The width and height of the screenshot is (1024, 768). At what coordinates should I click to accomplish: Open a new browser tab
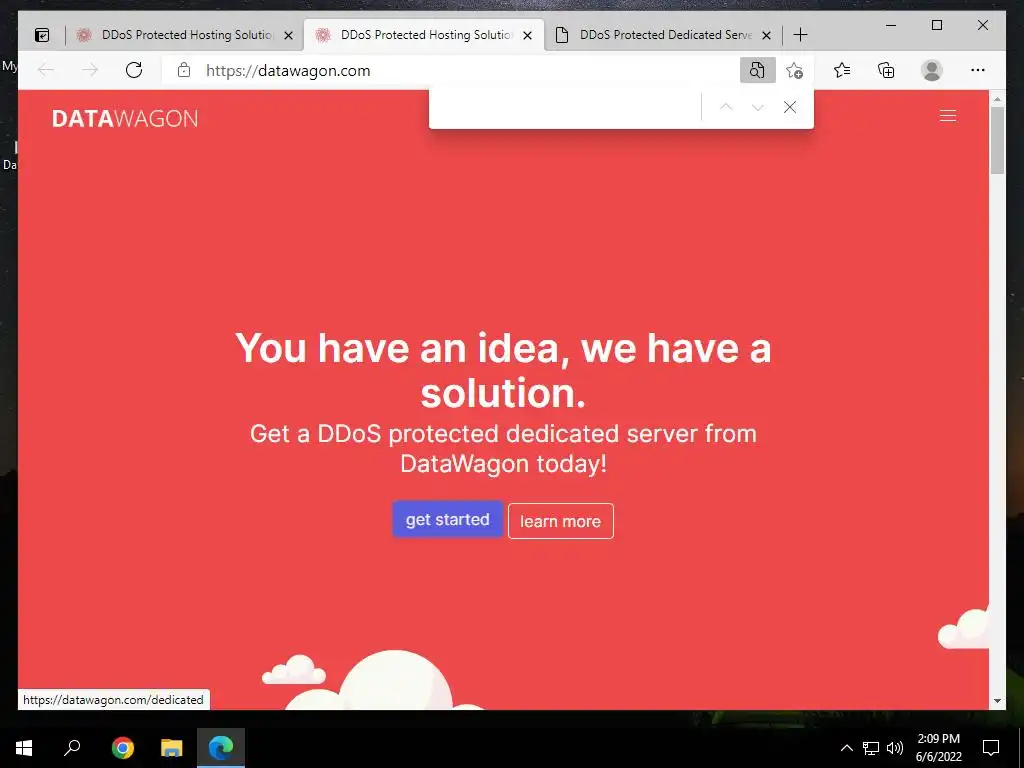800,35
